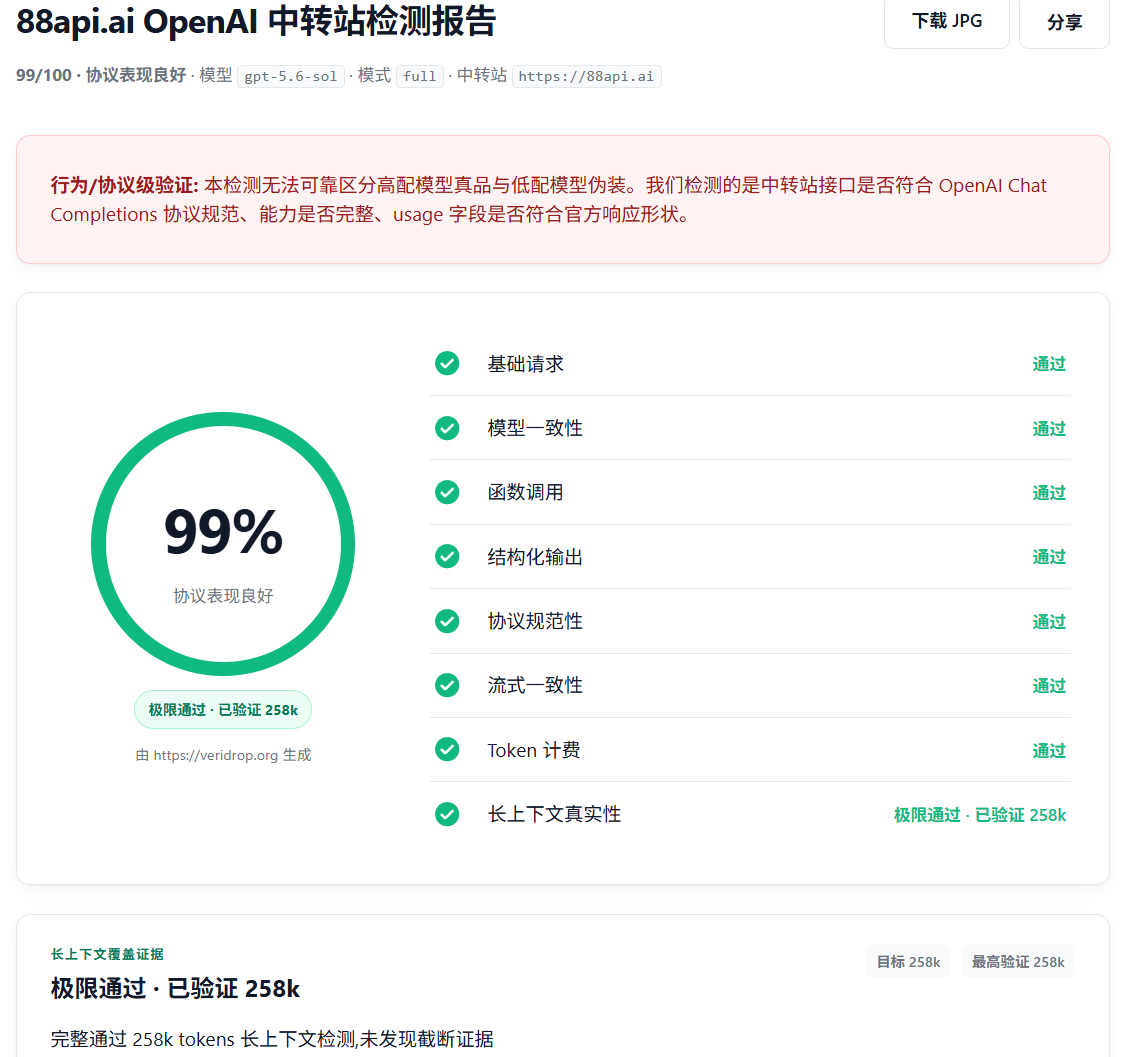Image resolution: width=1124 pixels, height=1057 pixels.
Task: Click the 行为/协议级验证 warning title
Action: (x=124, y=186)
